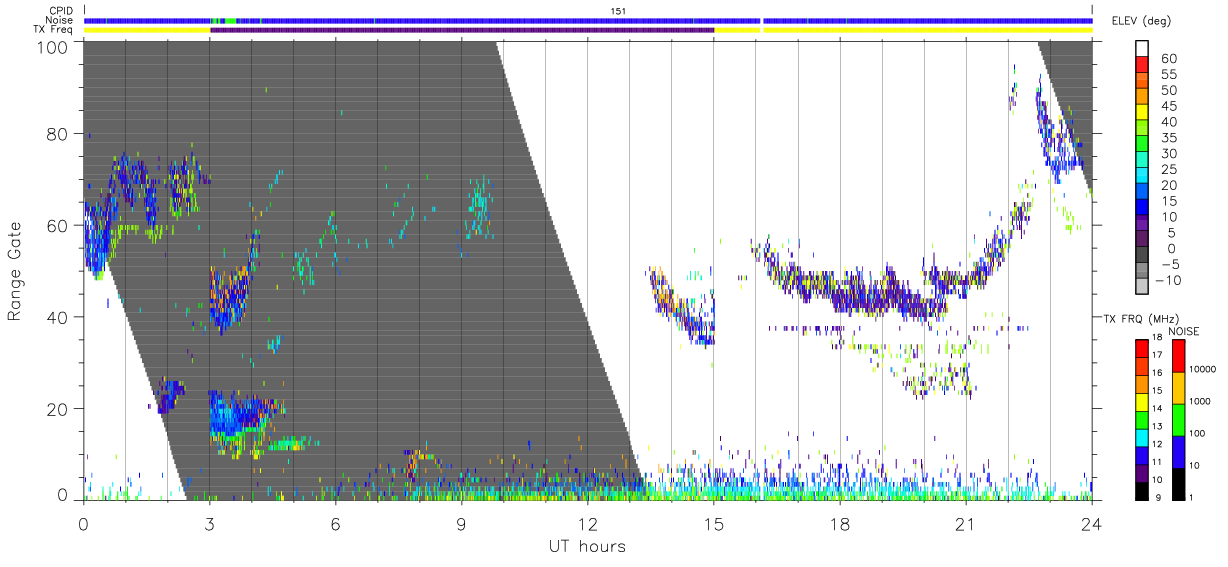1228x567 pixels.
Task: Click the 'Range Gate' y-axis title
Action: coord(16,271)
